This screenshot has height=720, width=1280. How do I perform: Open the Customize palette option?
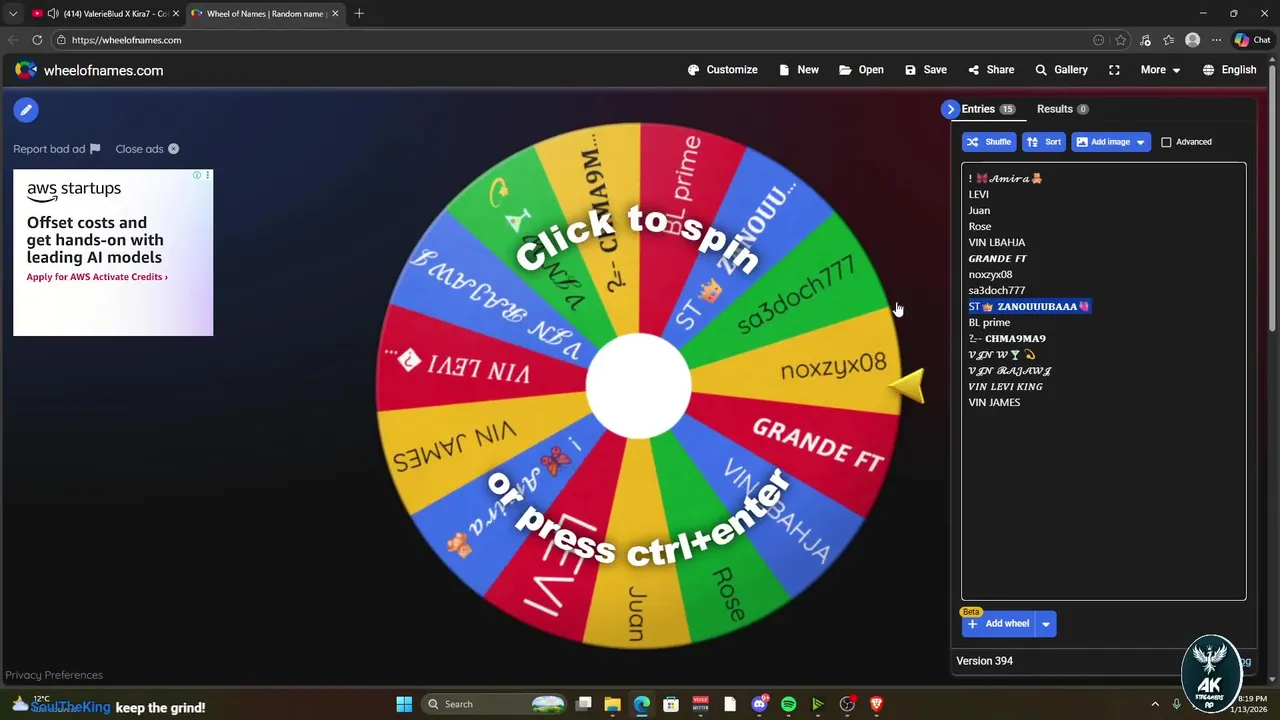tap(722, 70)
